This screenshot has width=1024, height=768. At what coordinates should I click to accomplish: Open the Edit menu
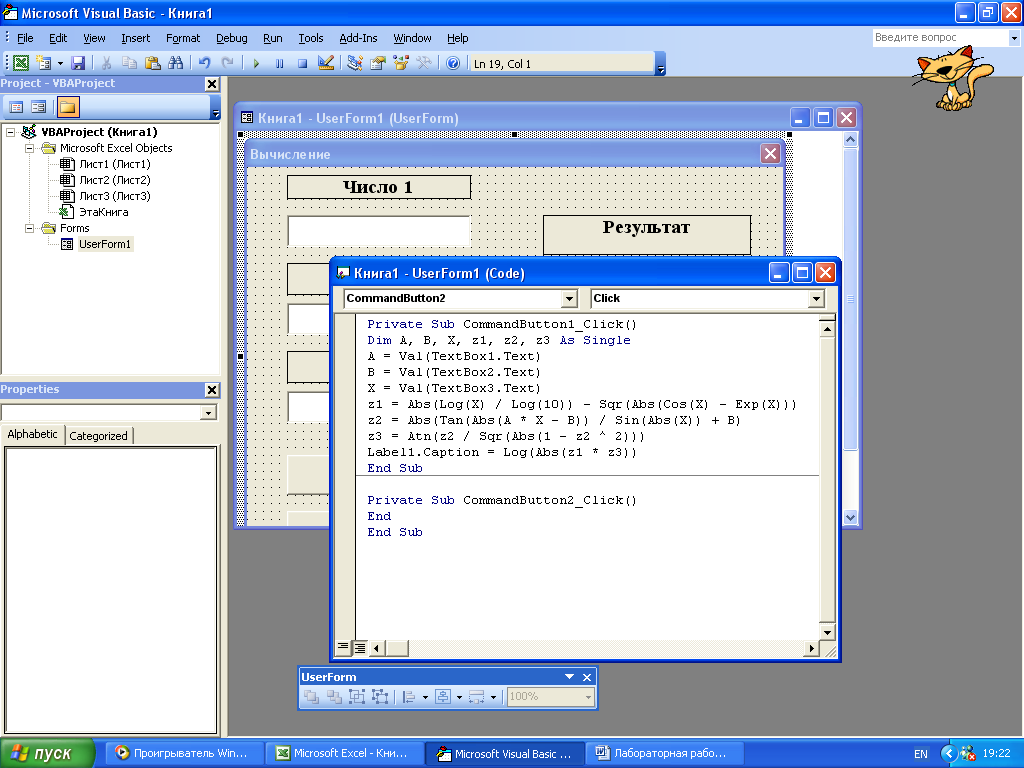57,38
